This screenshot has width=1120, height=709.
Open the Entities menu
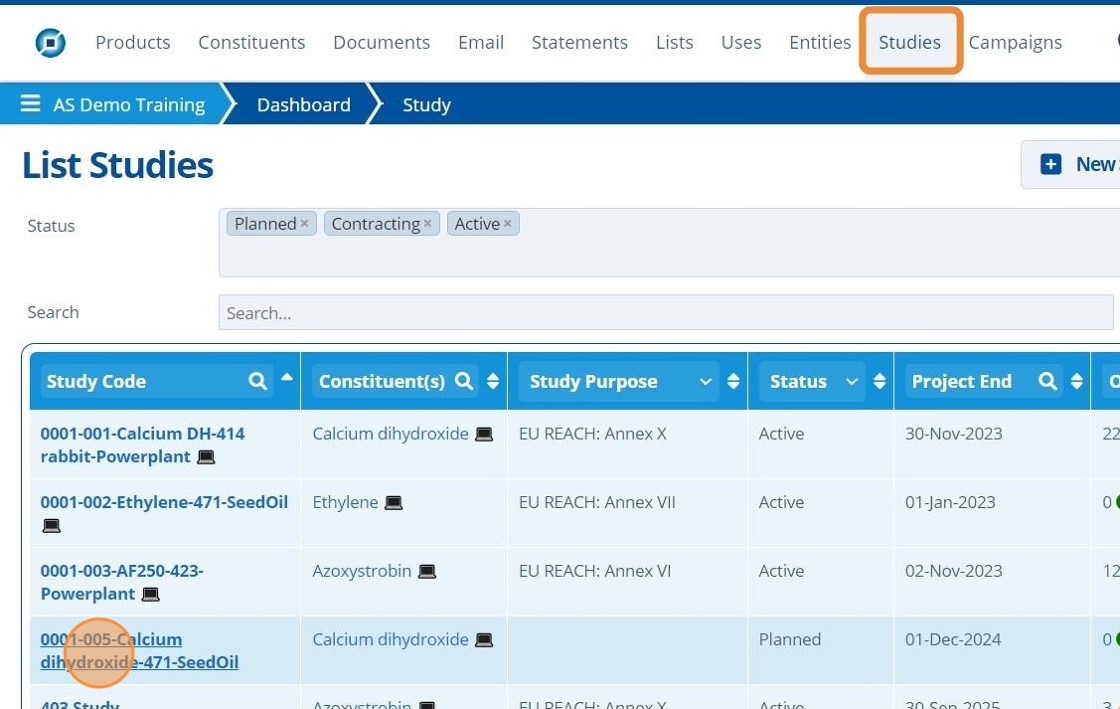point(820,42)
